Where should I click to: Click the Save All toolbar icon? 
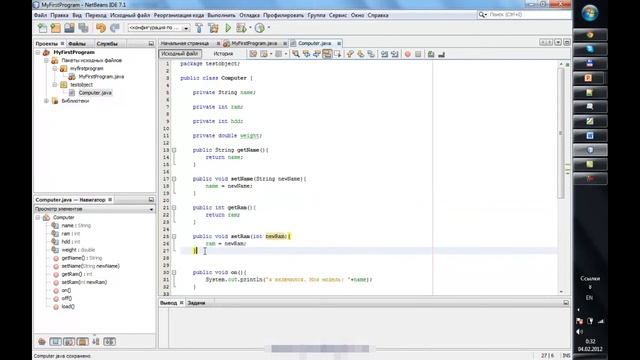(83, 28)
